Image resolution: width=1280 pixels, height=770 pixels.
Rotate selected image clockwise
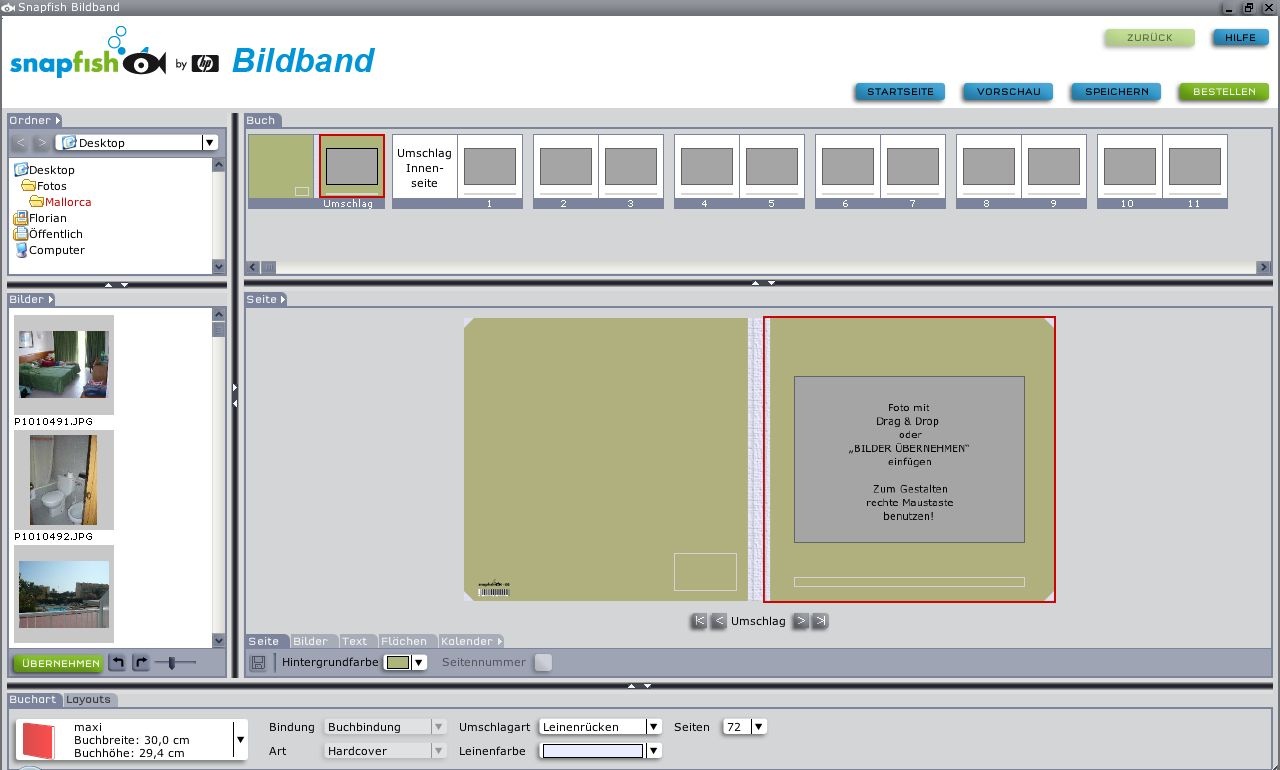[140, 662]
